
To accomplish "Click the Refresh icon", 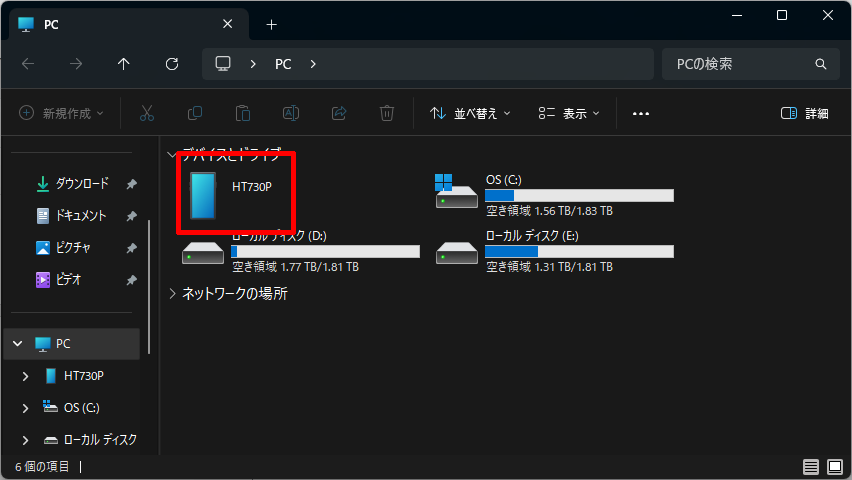I will tap(172, 64).
